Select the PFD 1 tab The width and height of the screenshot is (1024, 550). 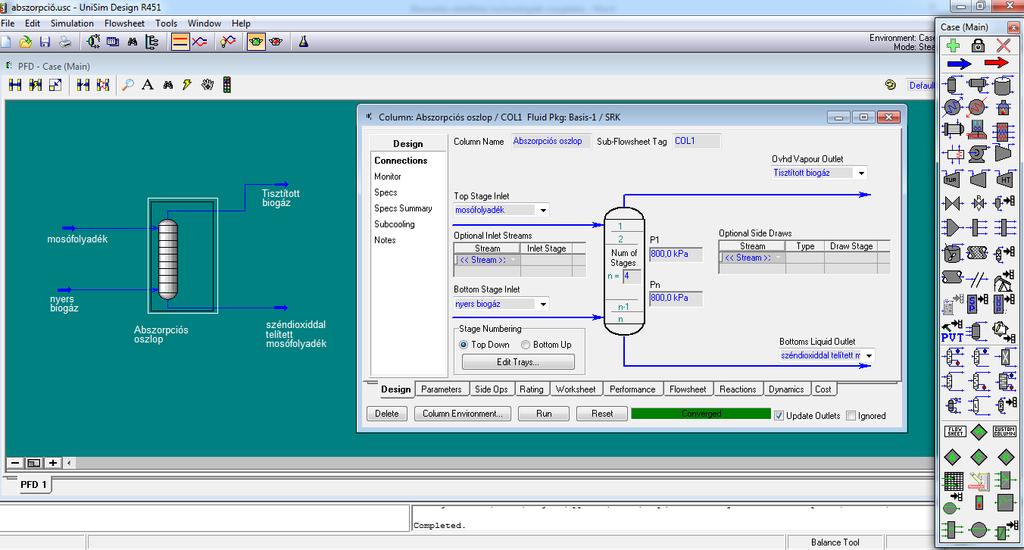pos(33,485)
